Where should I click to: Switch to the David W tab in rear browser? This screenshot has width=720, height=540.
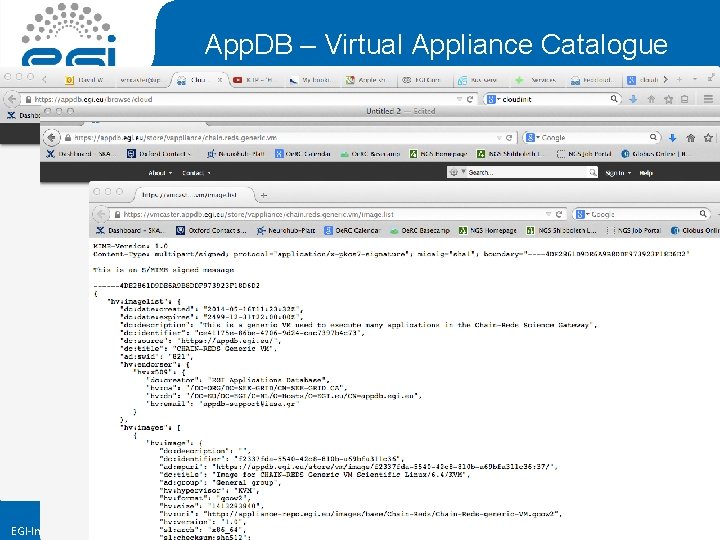pyautogui.click(x=85, y=80)
